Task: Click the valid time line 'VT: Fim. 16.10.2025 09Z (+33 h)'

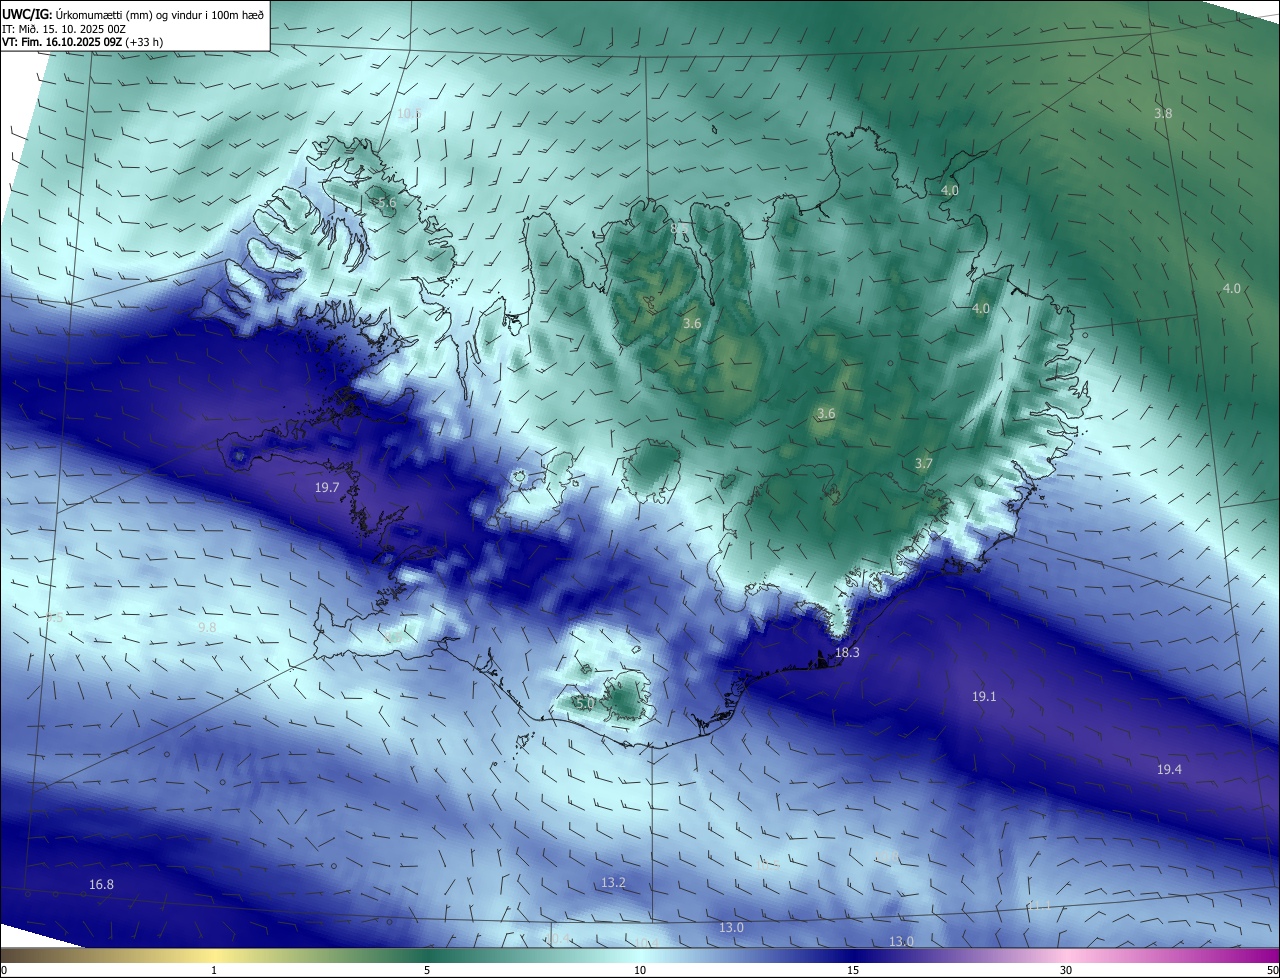Action: 83,42
